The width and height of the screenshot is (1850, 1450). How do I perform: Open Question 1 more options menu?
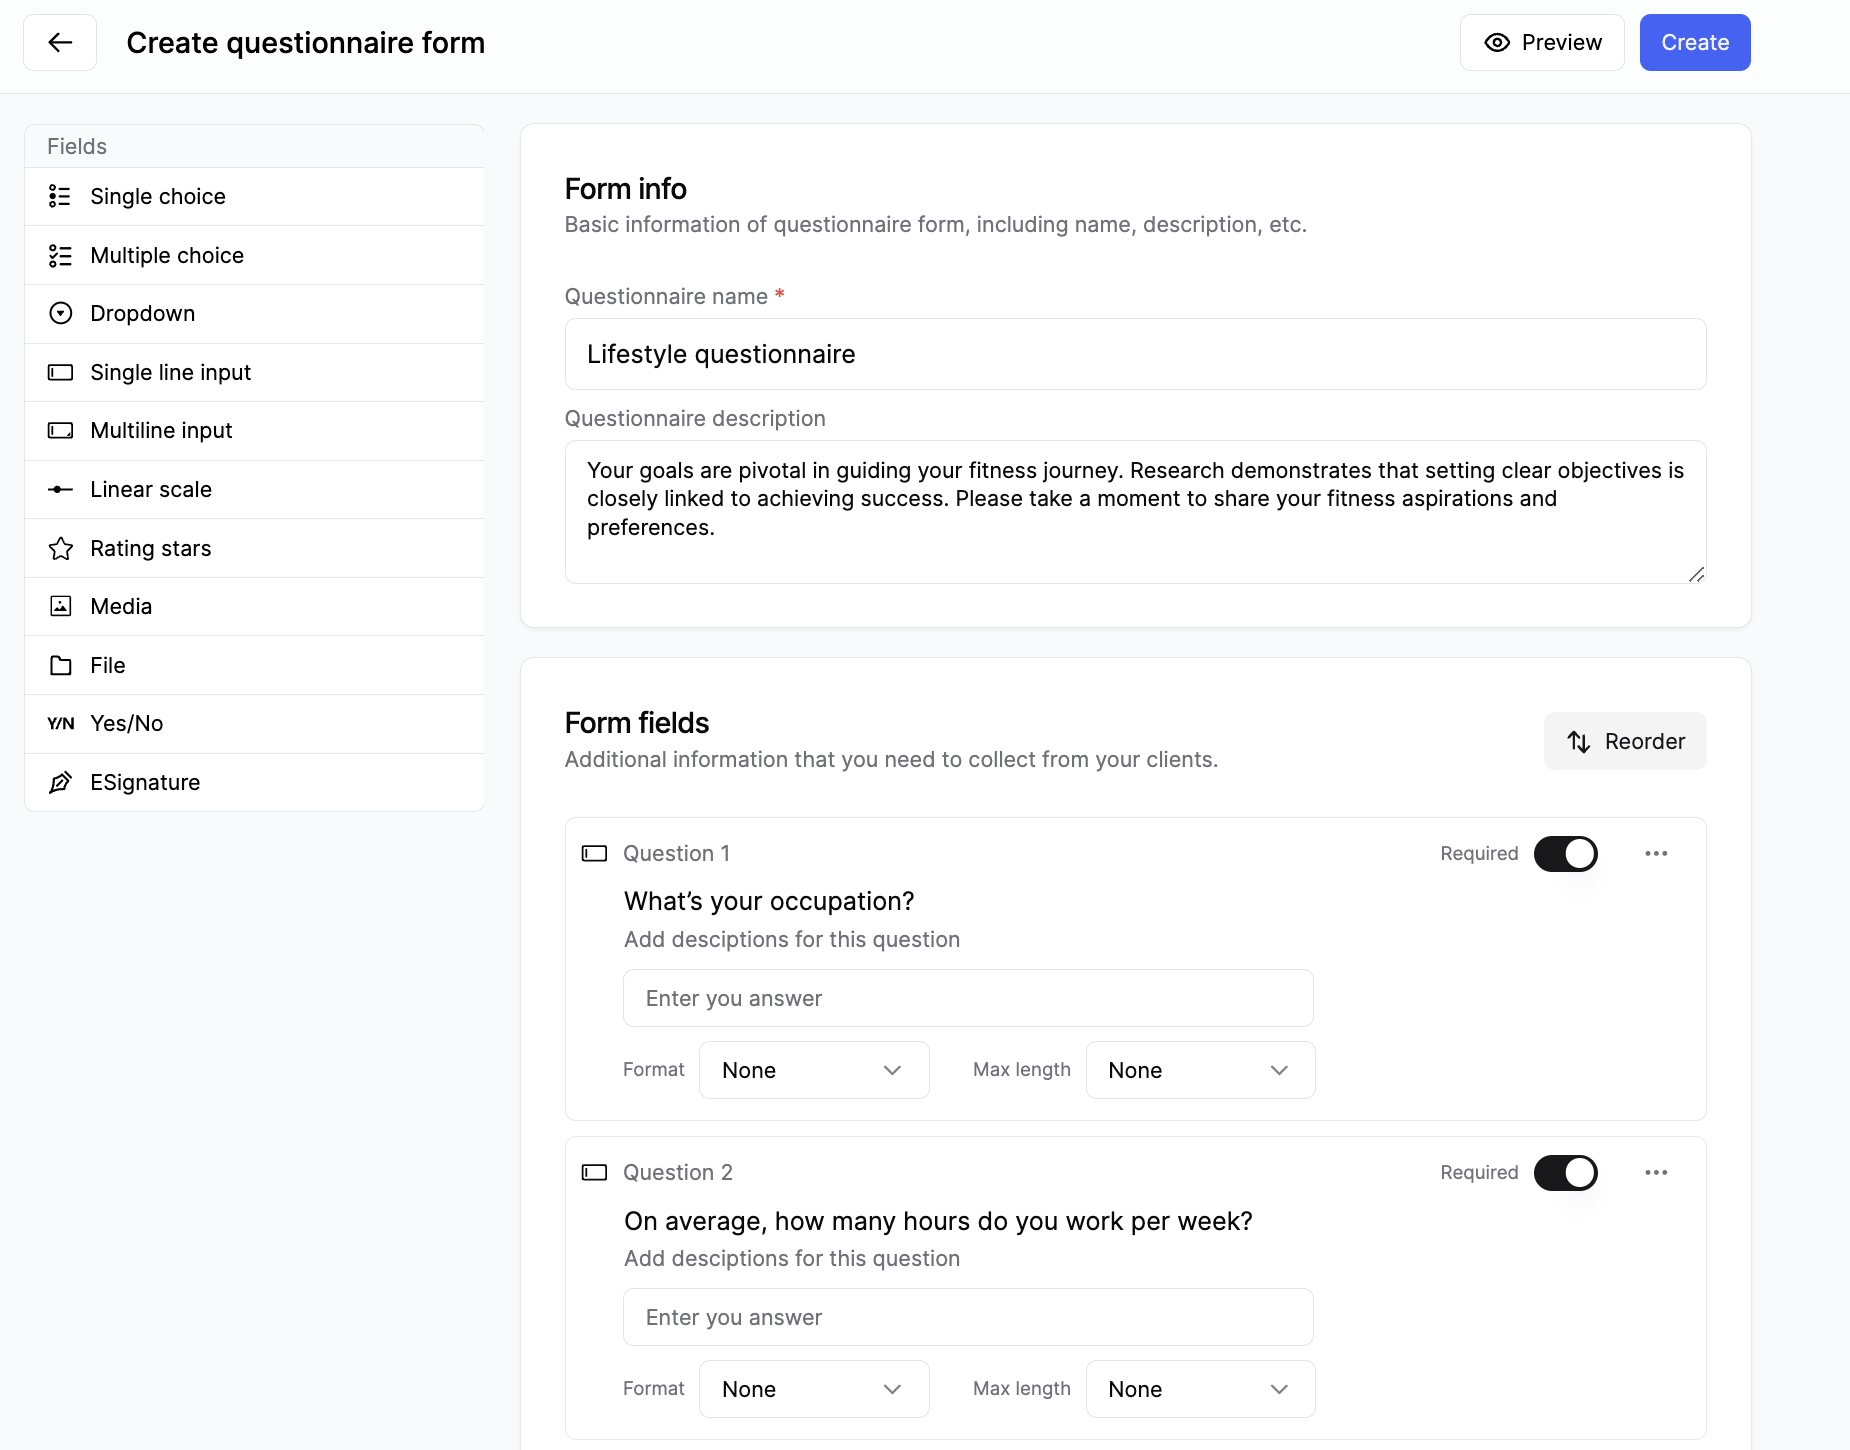(x=1656, y=853)
